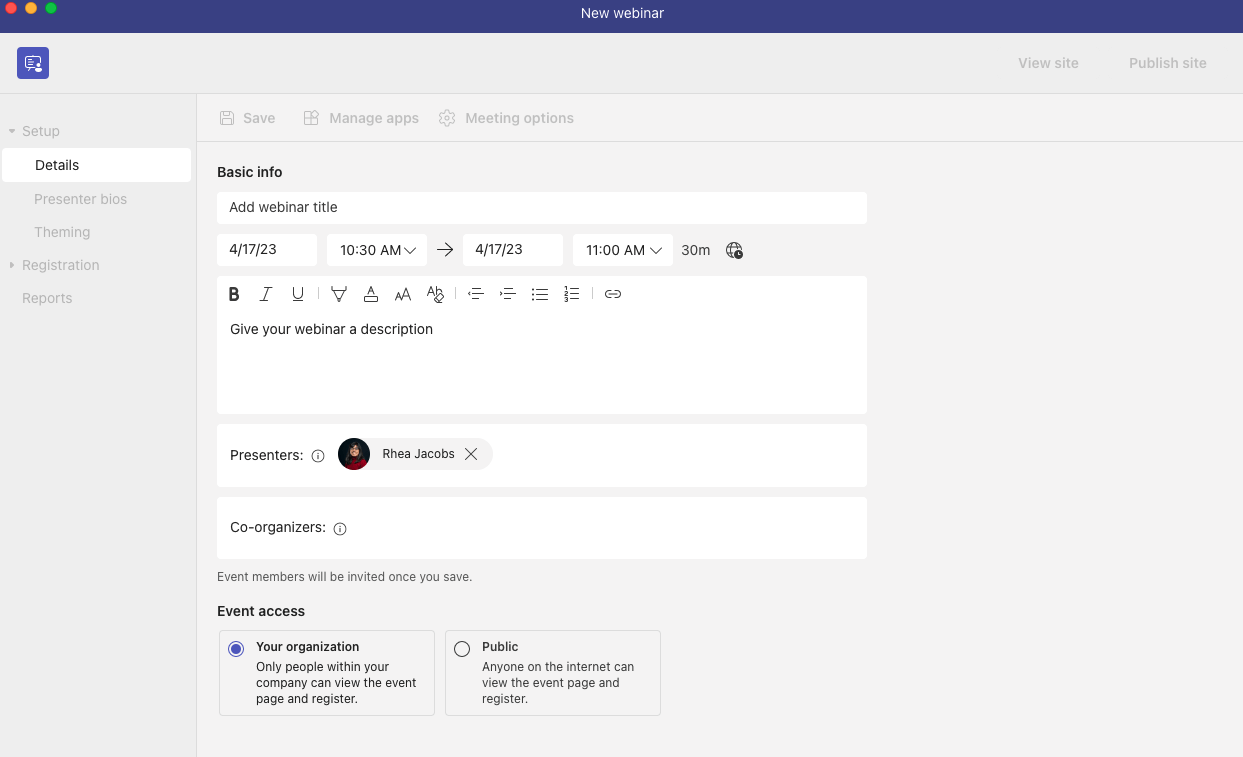The height and width of the screenshot is (757, 1243).
Task: Toggle underline formatting
Action: [297, 293]
